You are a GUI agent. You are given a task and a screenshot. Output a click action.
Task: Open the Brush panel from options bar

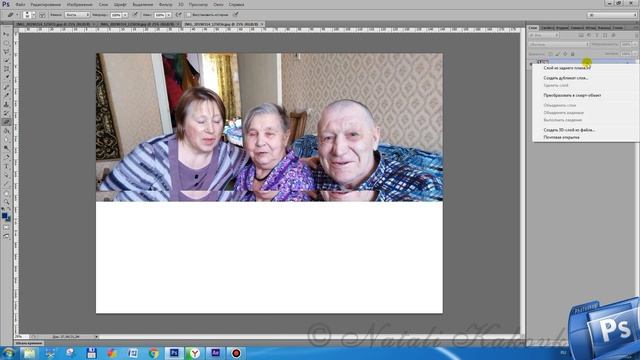(x=42, y=15)
